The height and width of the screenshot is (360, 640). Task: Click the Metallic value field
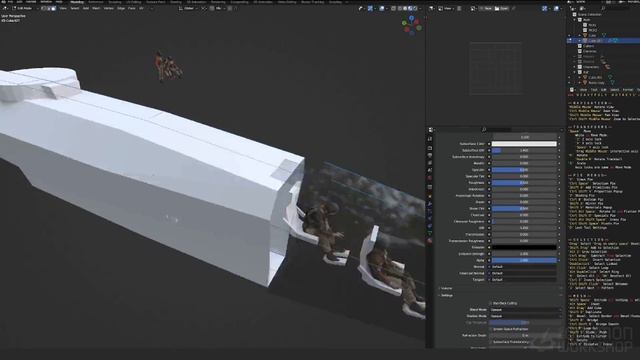(524, 163)
